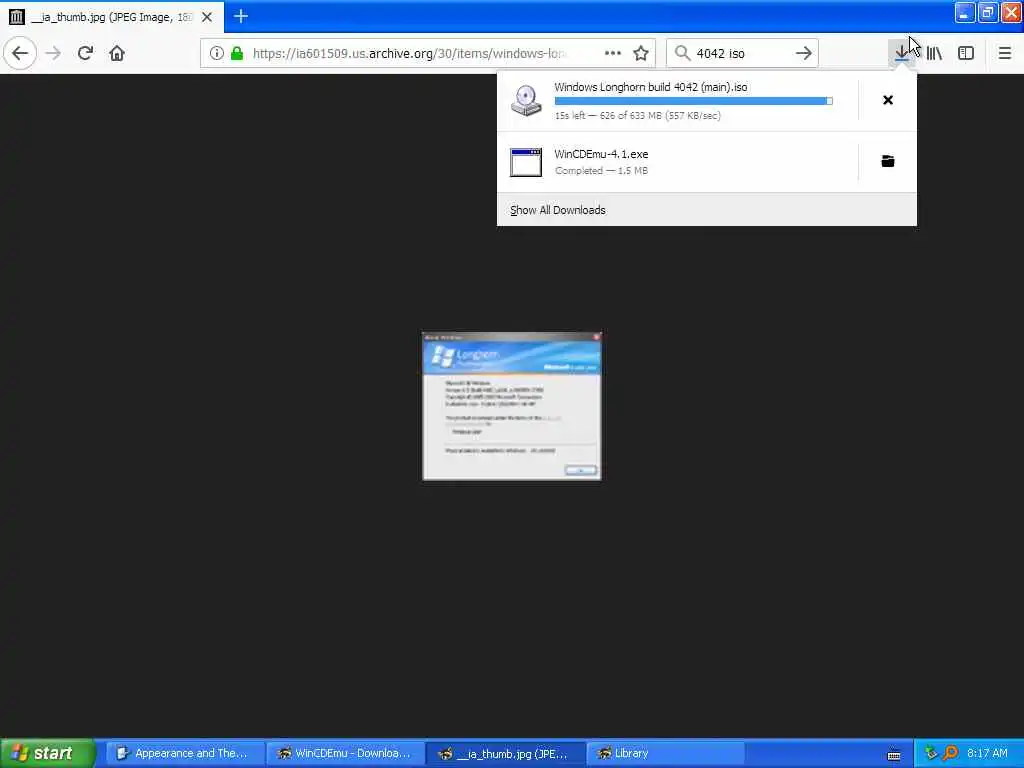Open page actions three-dot menu

[x=613, y=53]
